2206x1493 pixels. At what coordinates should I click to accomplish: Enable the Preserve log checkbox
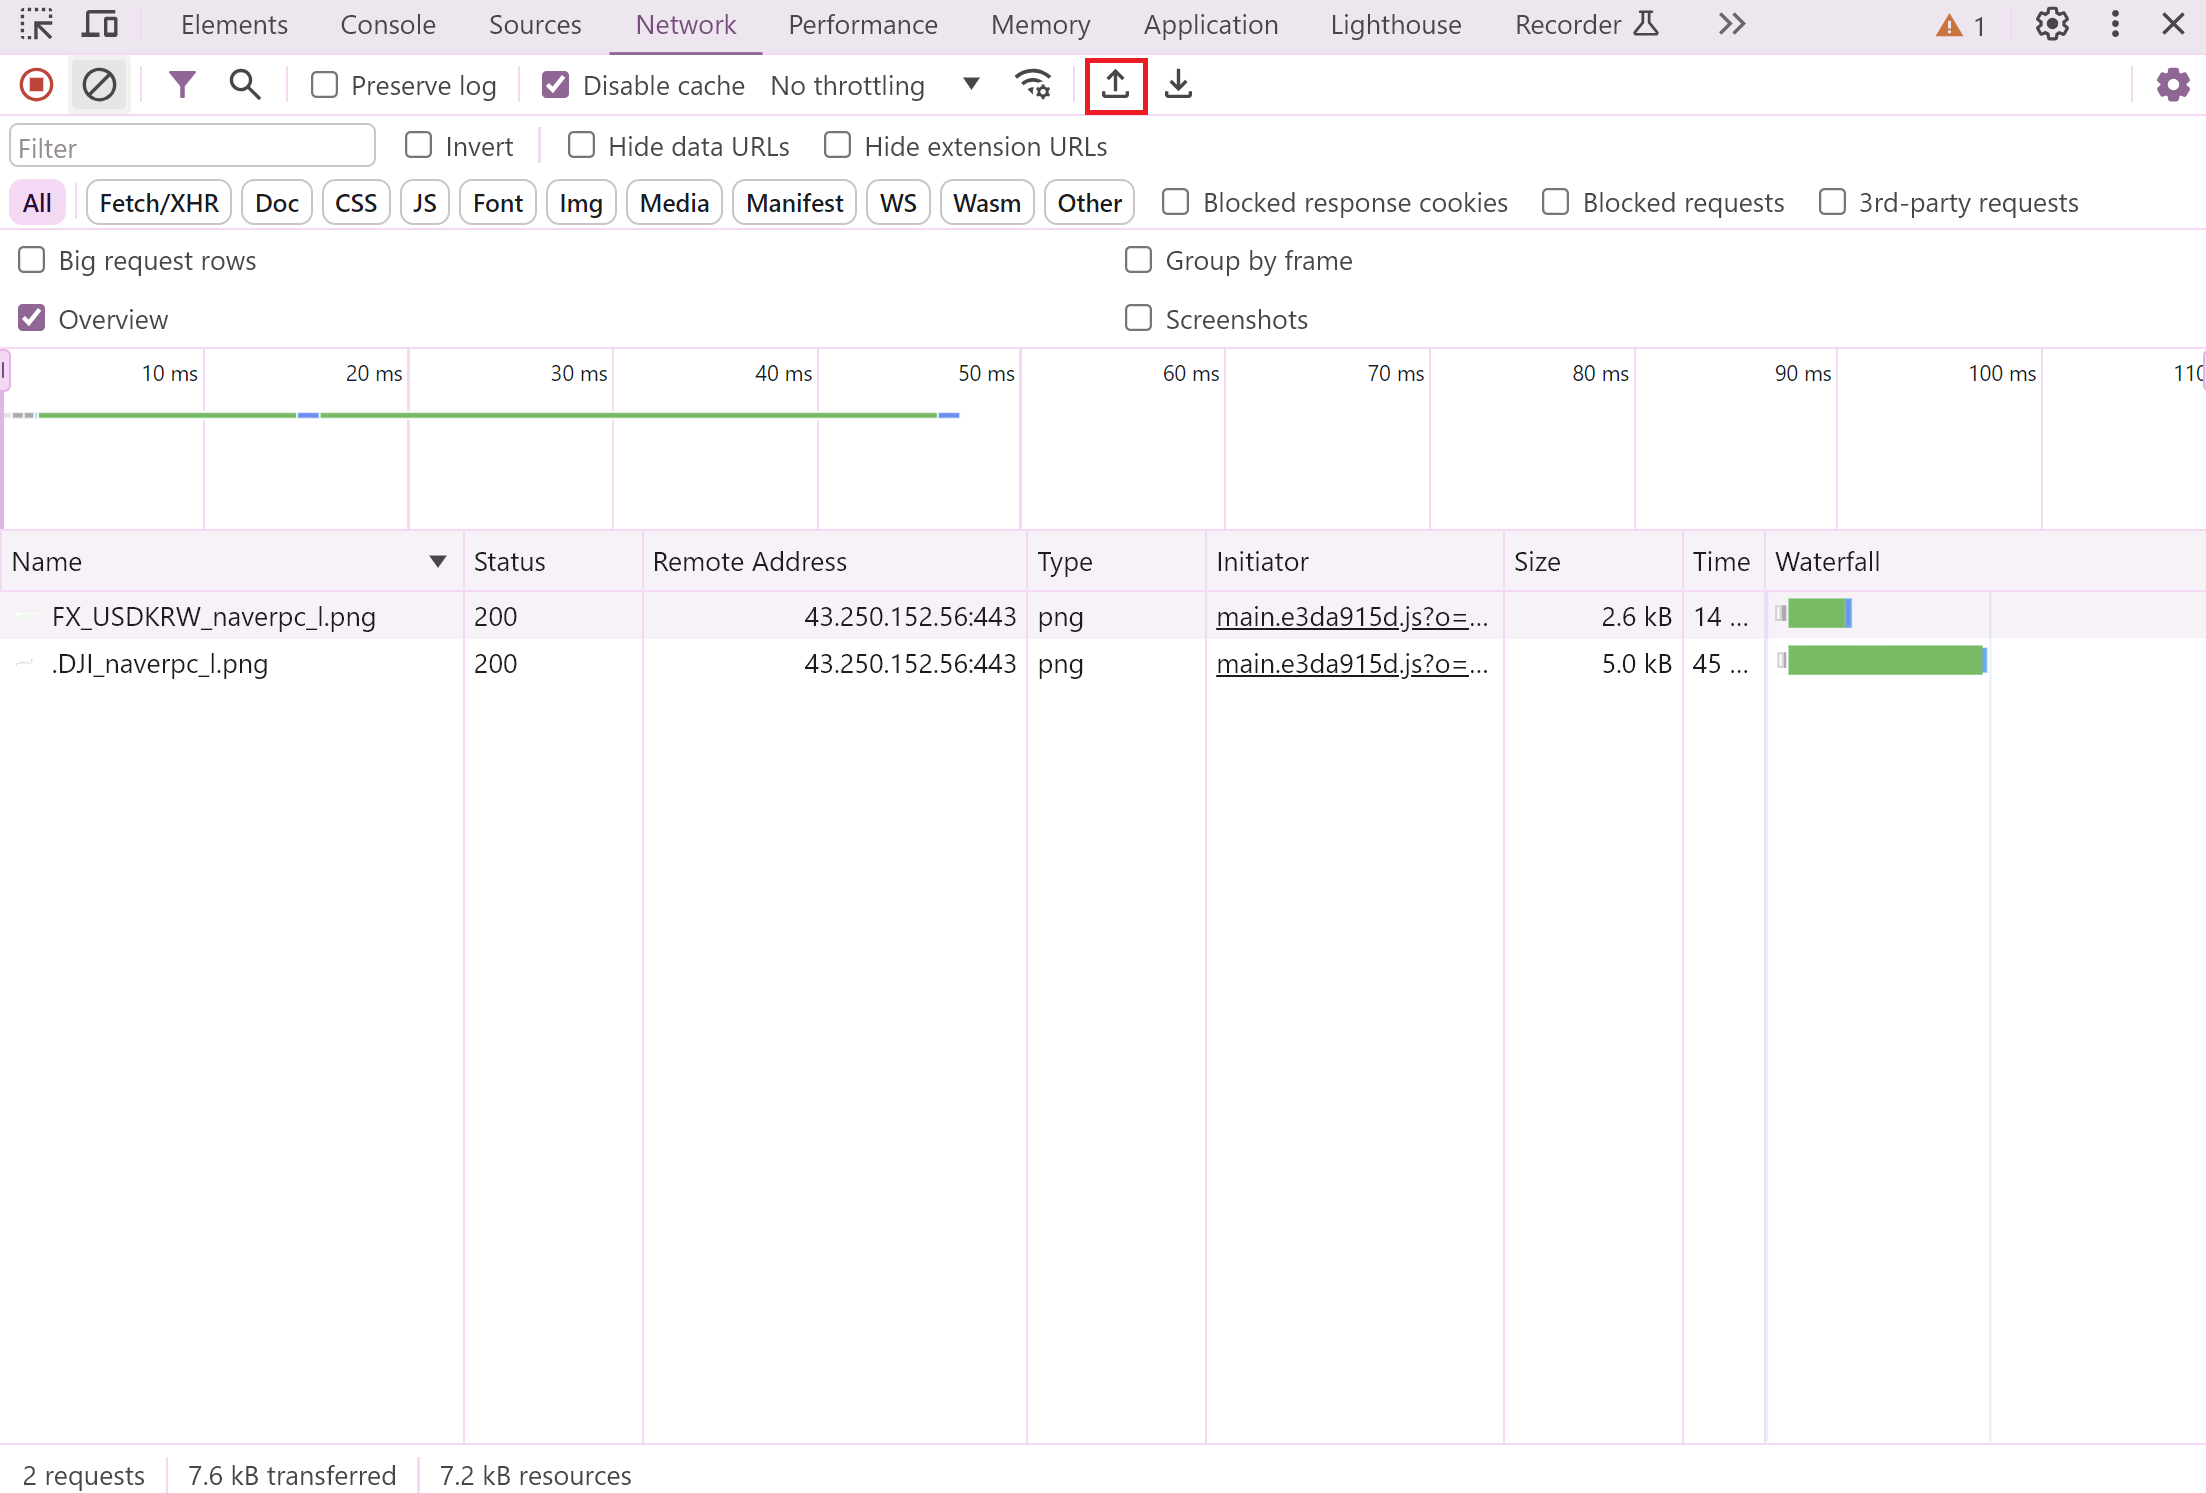pyautogui.click(x=325, y=85)
